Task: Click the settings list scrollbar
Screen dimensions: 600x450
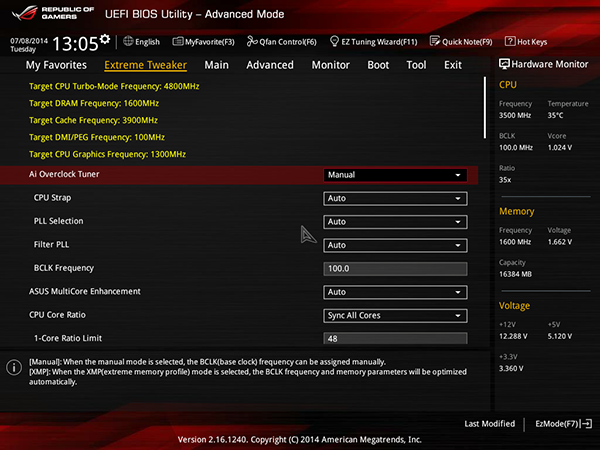Action: [485, 108]
